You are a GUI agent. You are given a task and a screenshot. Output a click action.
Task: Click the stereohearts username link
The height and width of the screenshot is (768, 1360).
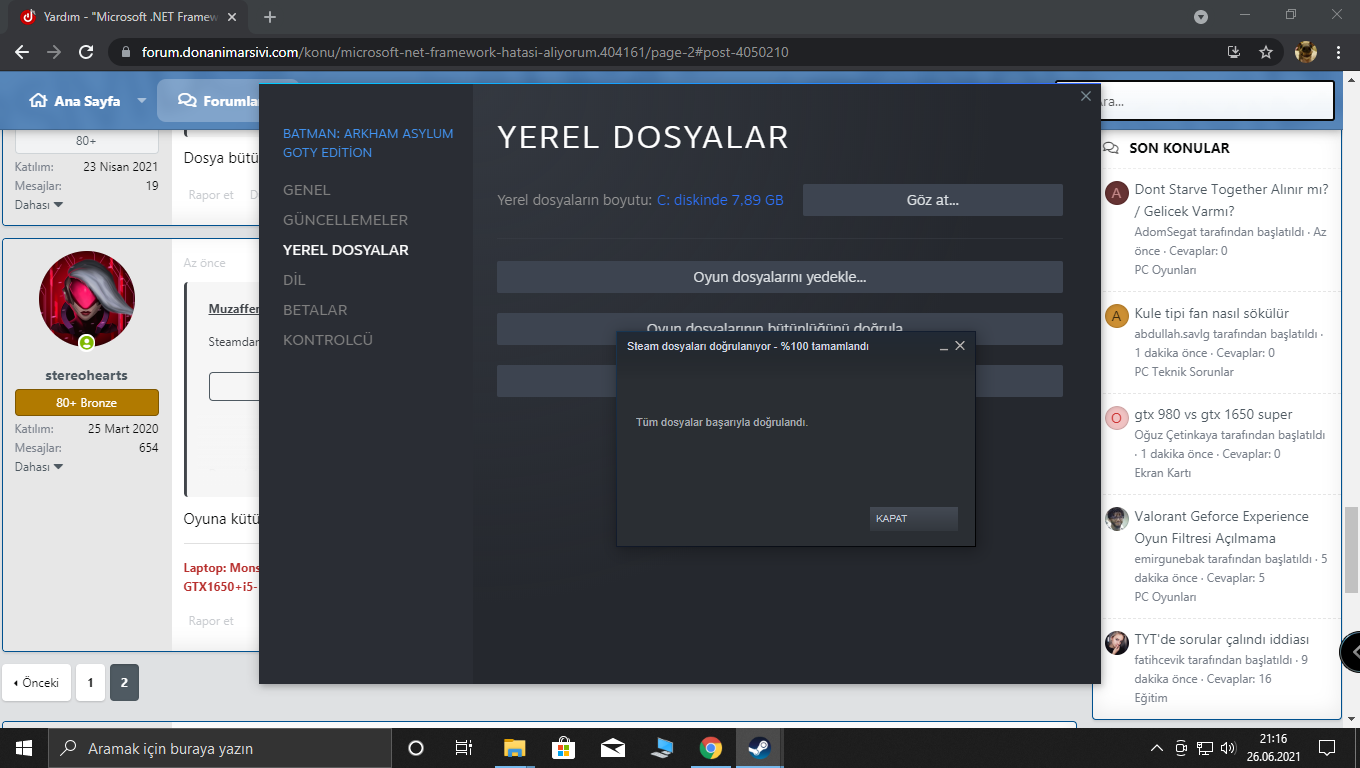pyautogui.click(x=87, y=375)
